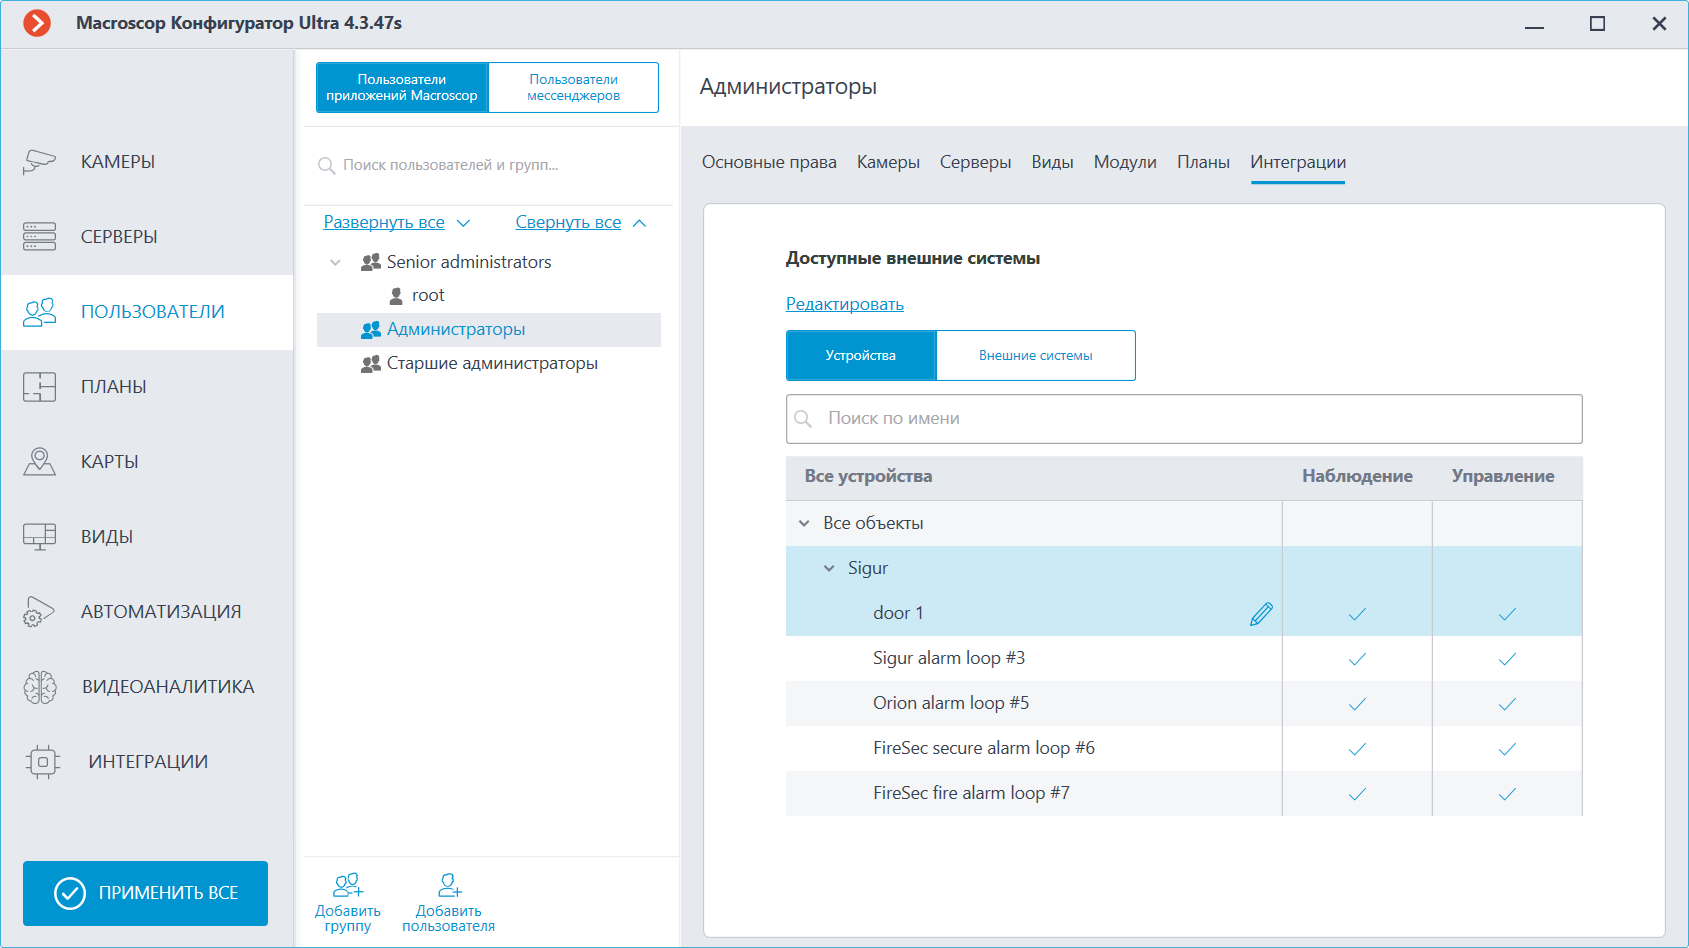Click the user icon beside root
The height and width of the screenshot is (948, 1689).
(396, 296)
